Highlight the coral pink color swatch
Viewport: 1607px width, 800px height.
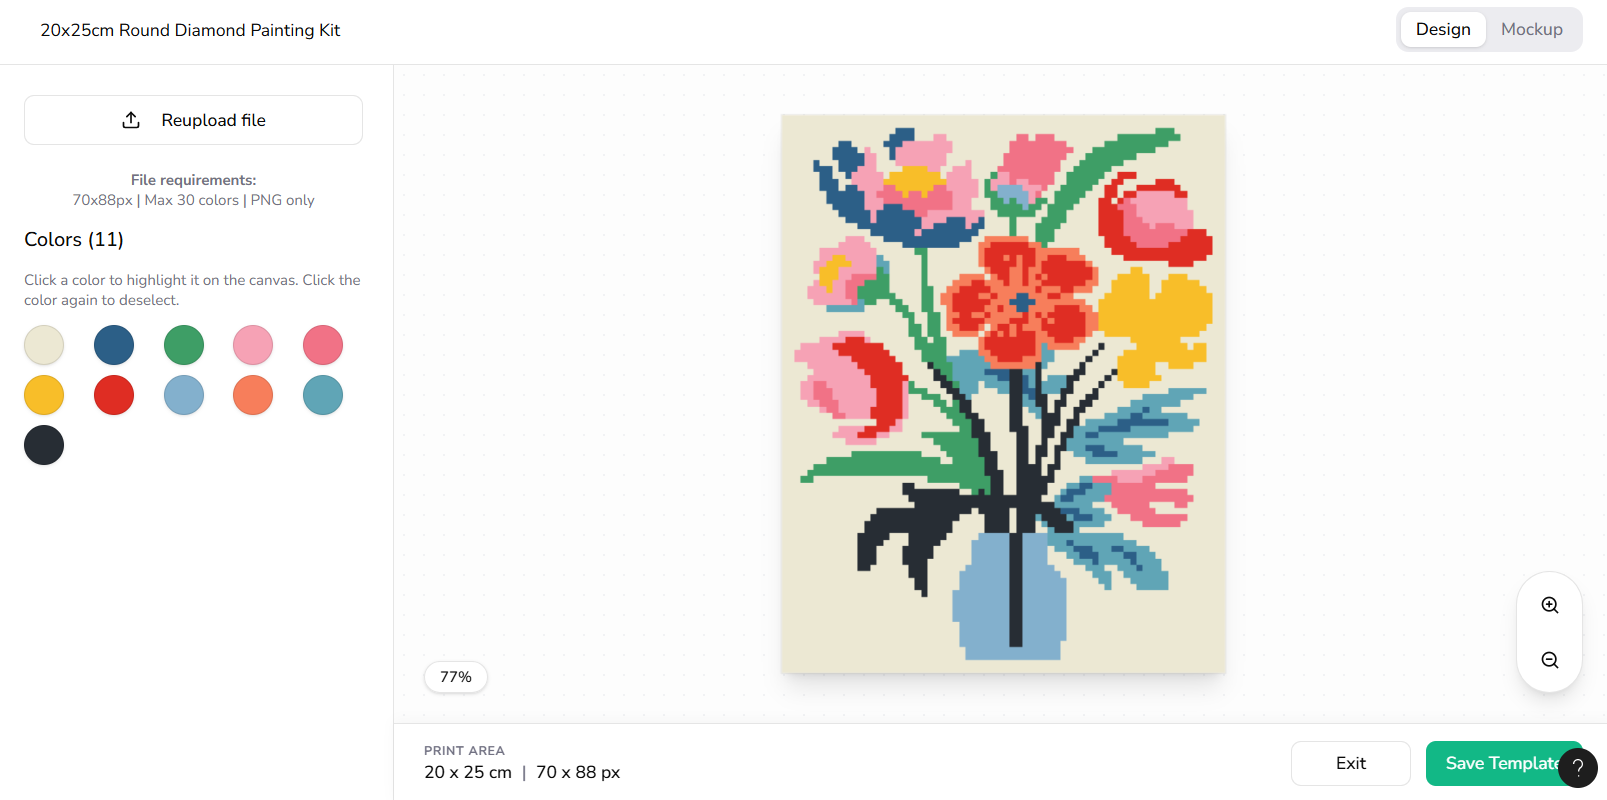point(323,345)
